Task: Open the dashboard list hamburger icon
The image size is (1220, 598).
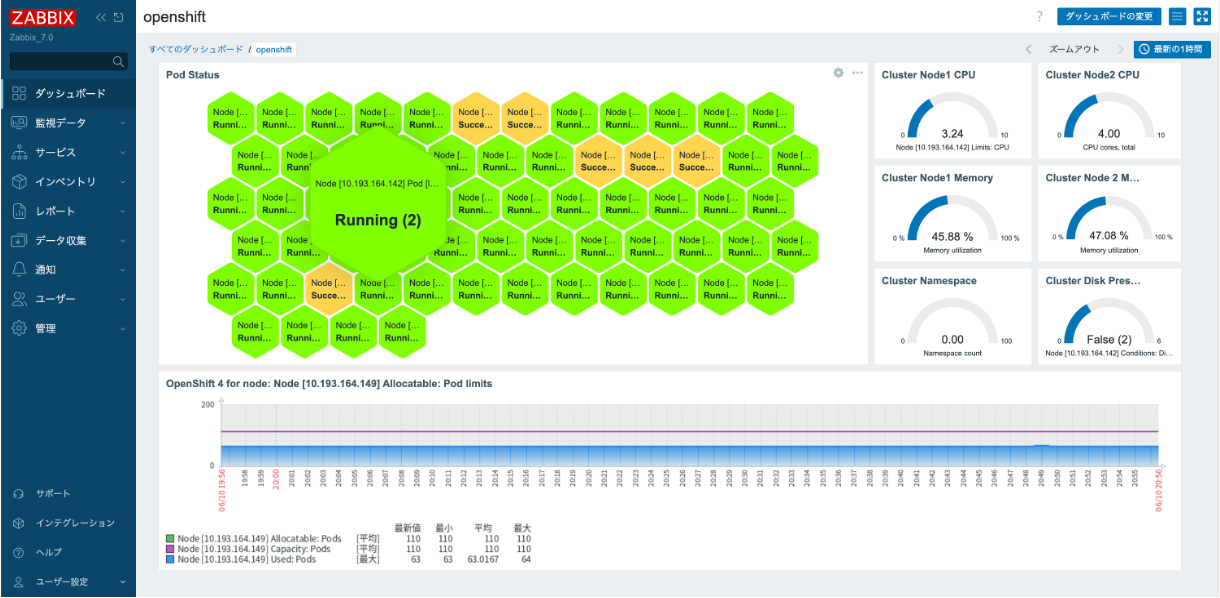Action: point(1176,16)
